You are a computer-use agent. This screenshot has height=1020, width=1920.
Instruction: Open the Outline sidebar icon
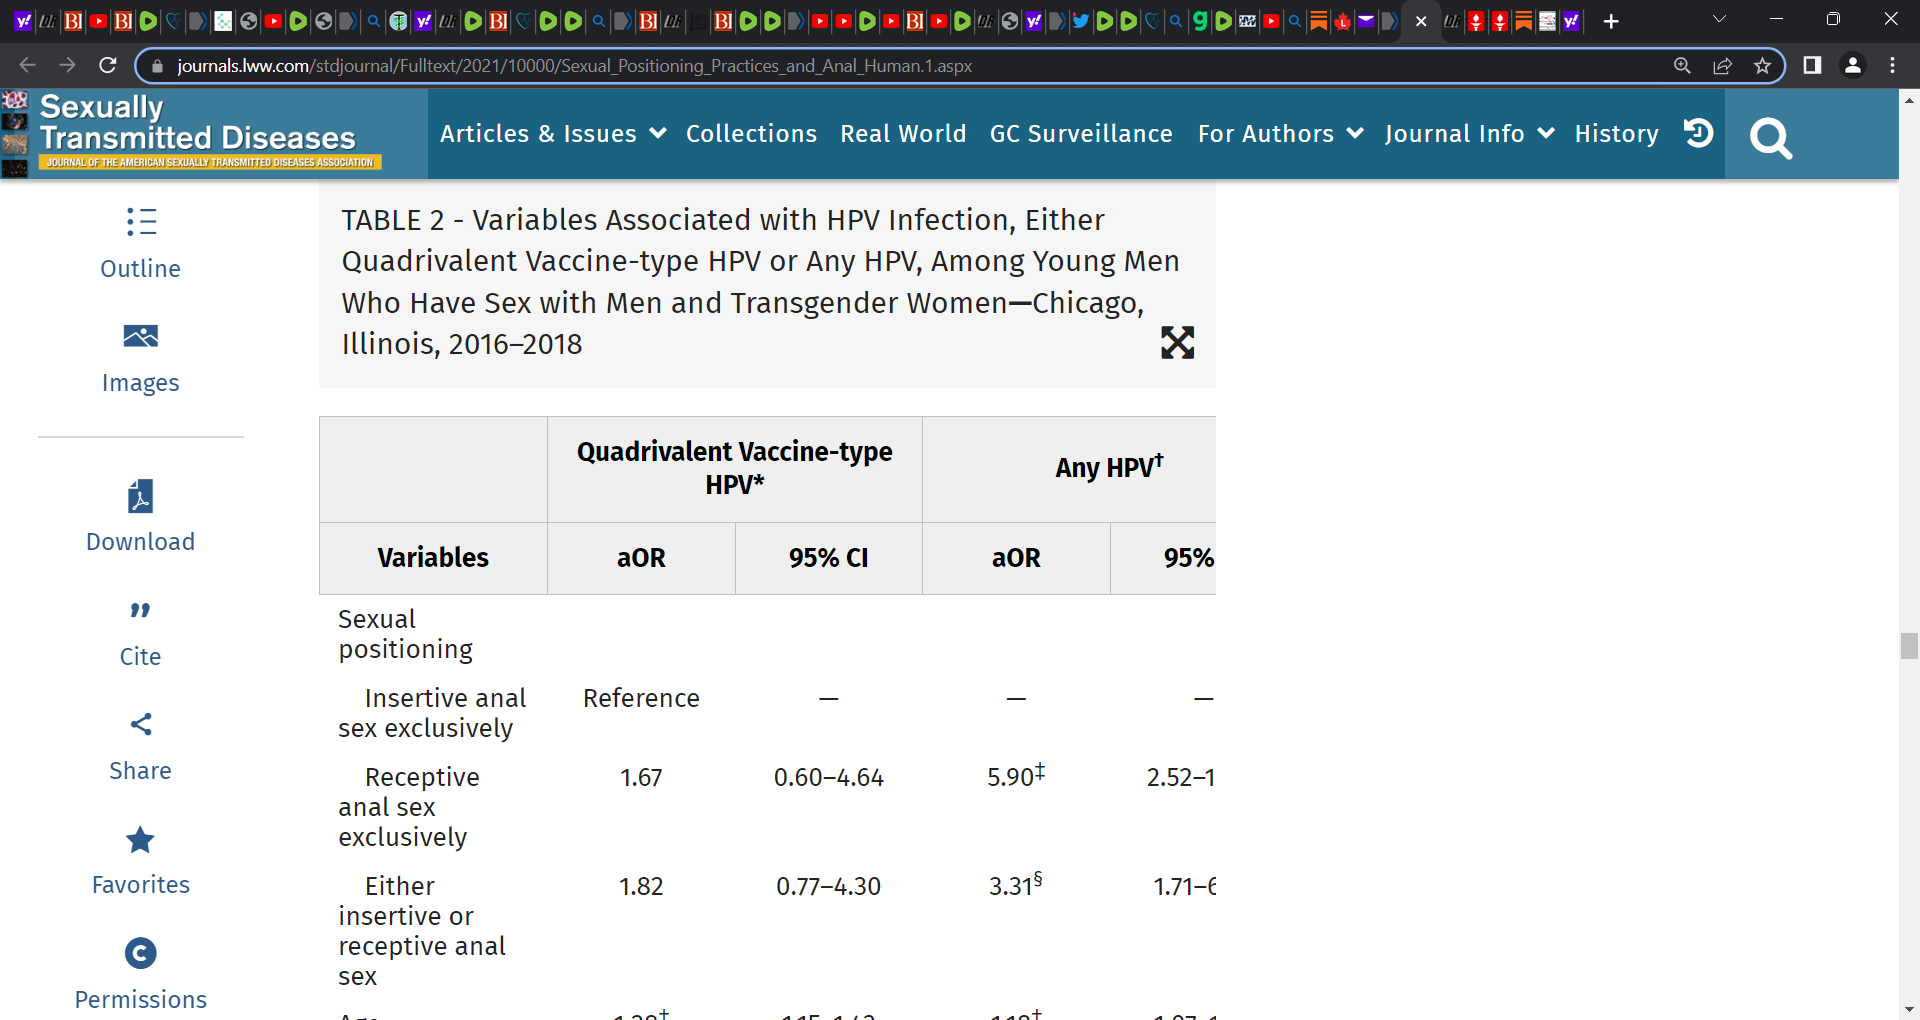pyautogui.click(x=141, y=222)
